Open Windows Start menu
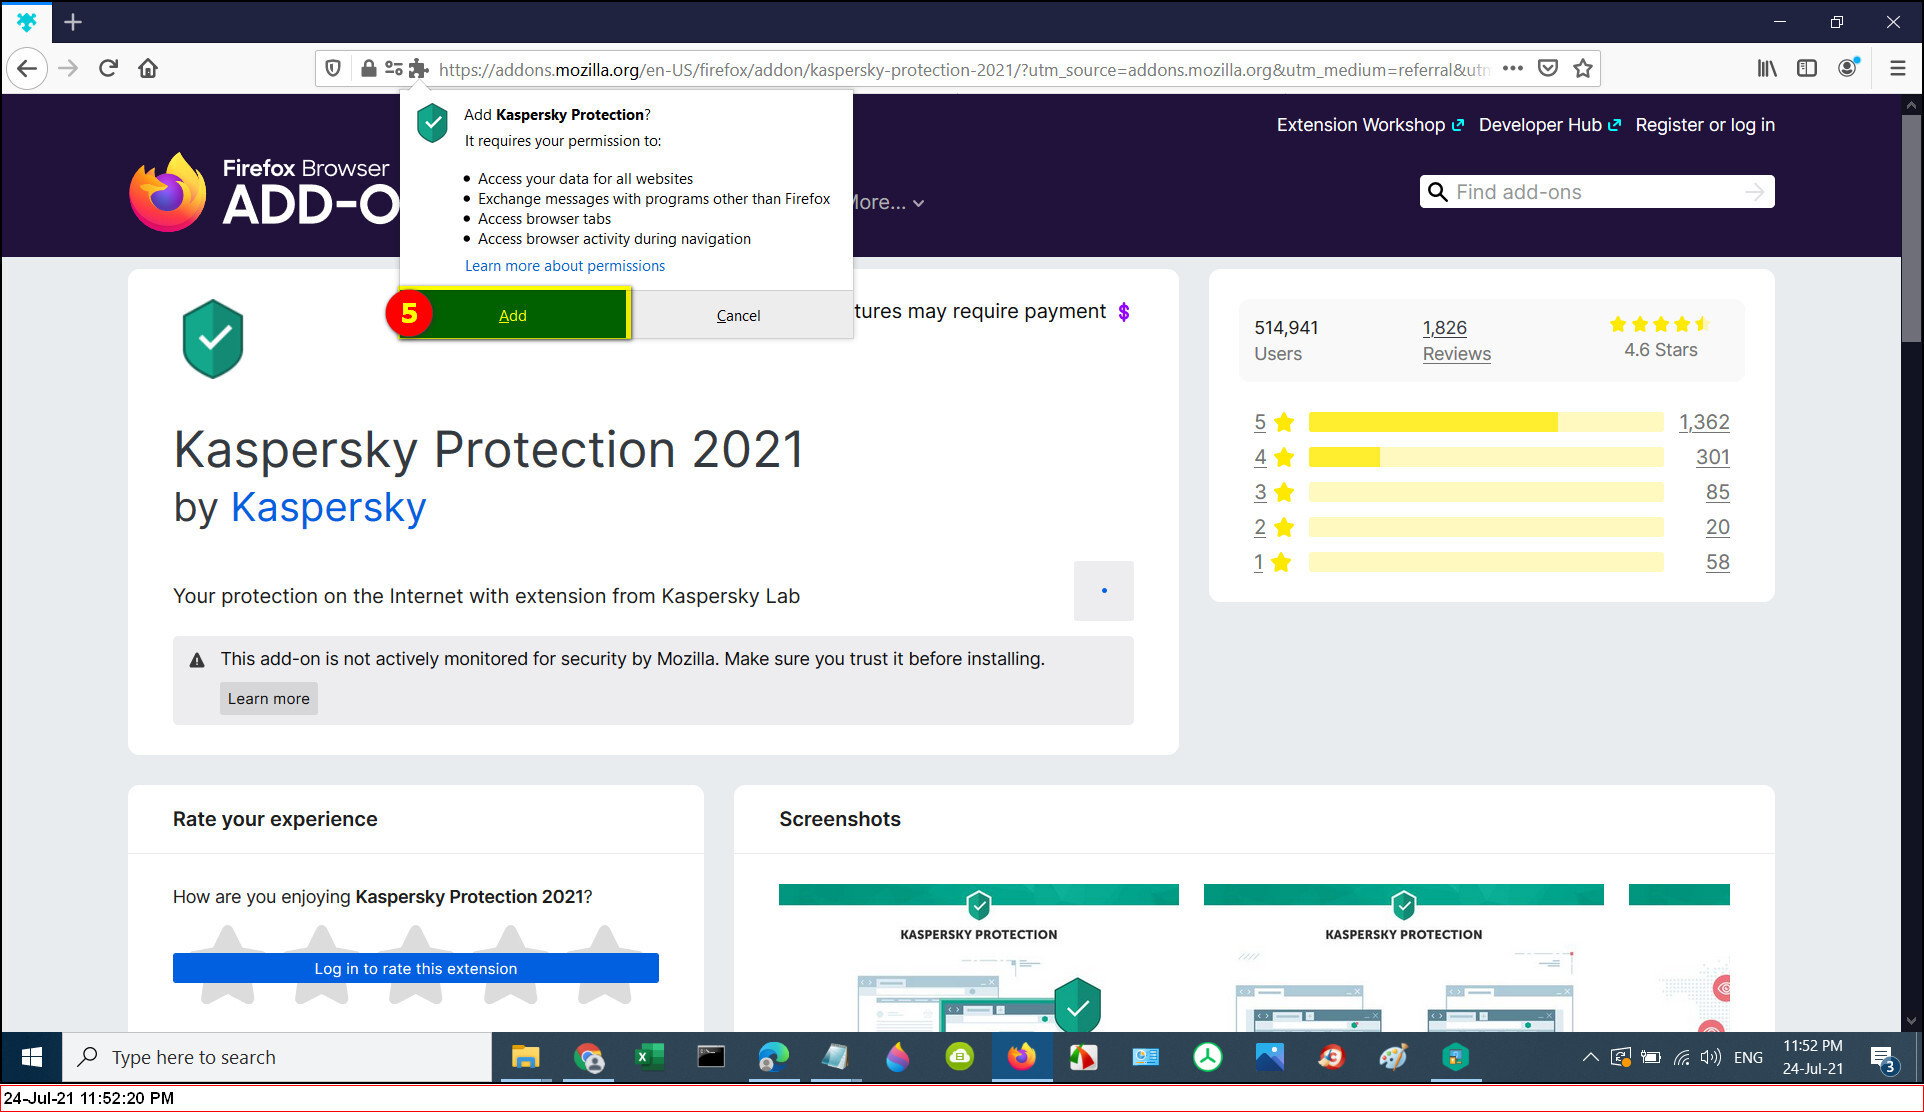This screenshot has width=1924, height=1112. pyautogui.click(x=31, y=1057)
